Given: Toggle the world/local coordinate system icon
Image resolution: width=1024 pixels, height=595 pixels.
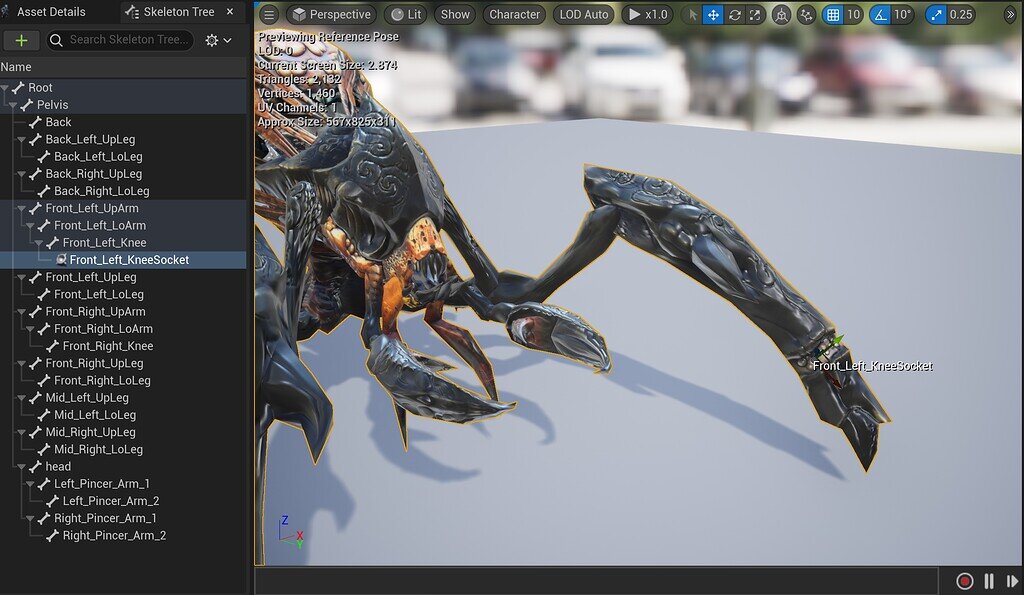Looking at the screenshot, I should (781, 14).
